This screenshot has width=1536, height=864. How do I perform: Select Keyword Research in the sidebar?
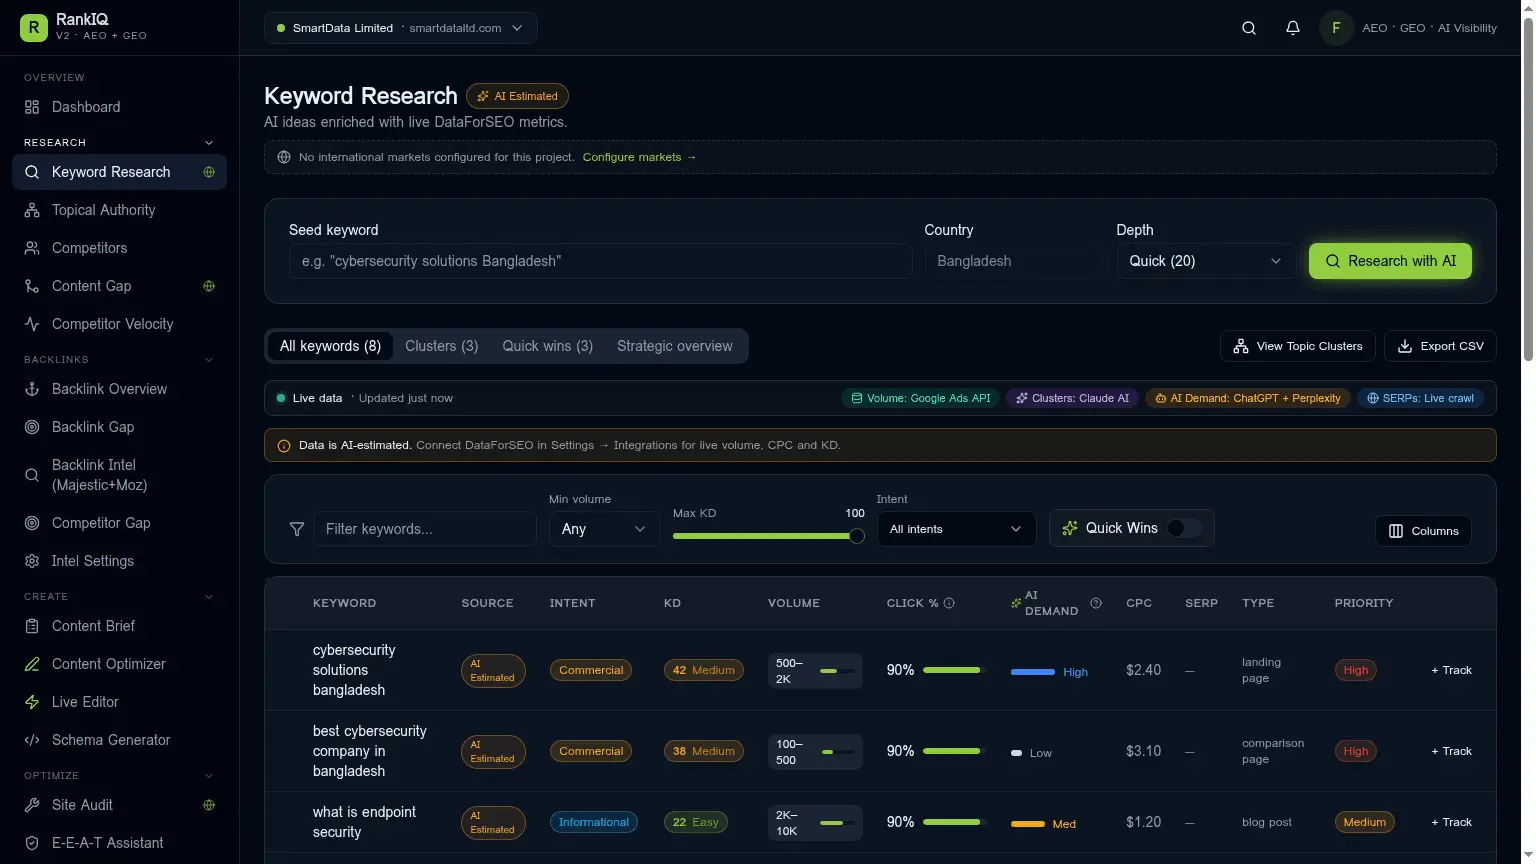[x=119, y=172]
